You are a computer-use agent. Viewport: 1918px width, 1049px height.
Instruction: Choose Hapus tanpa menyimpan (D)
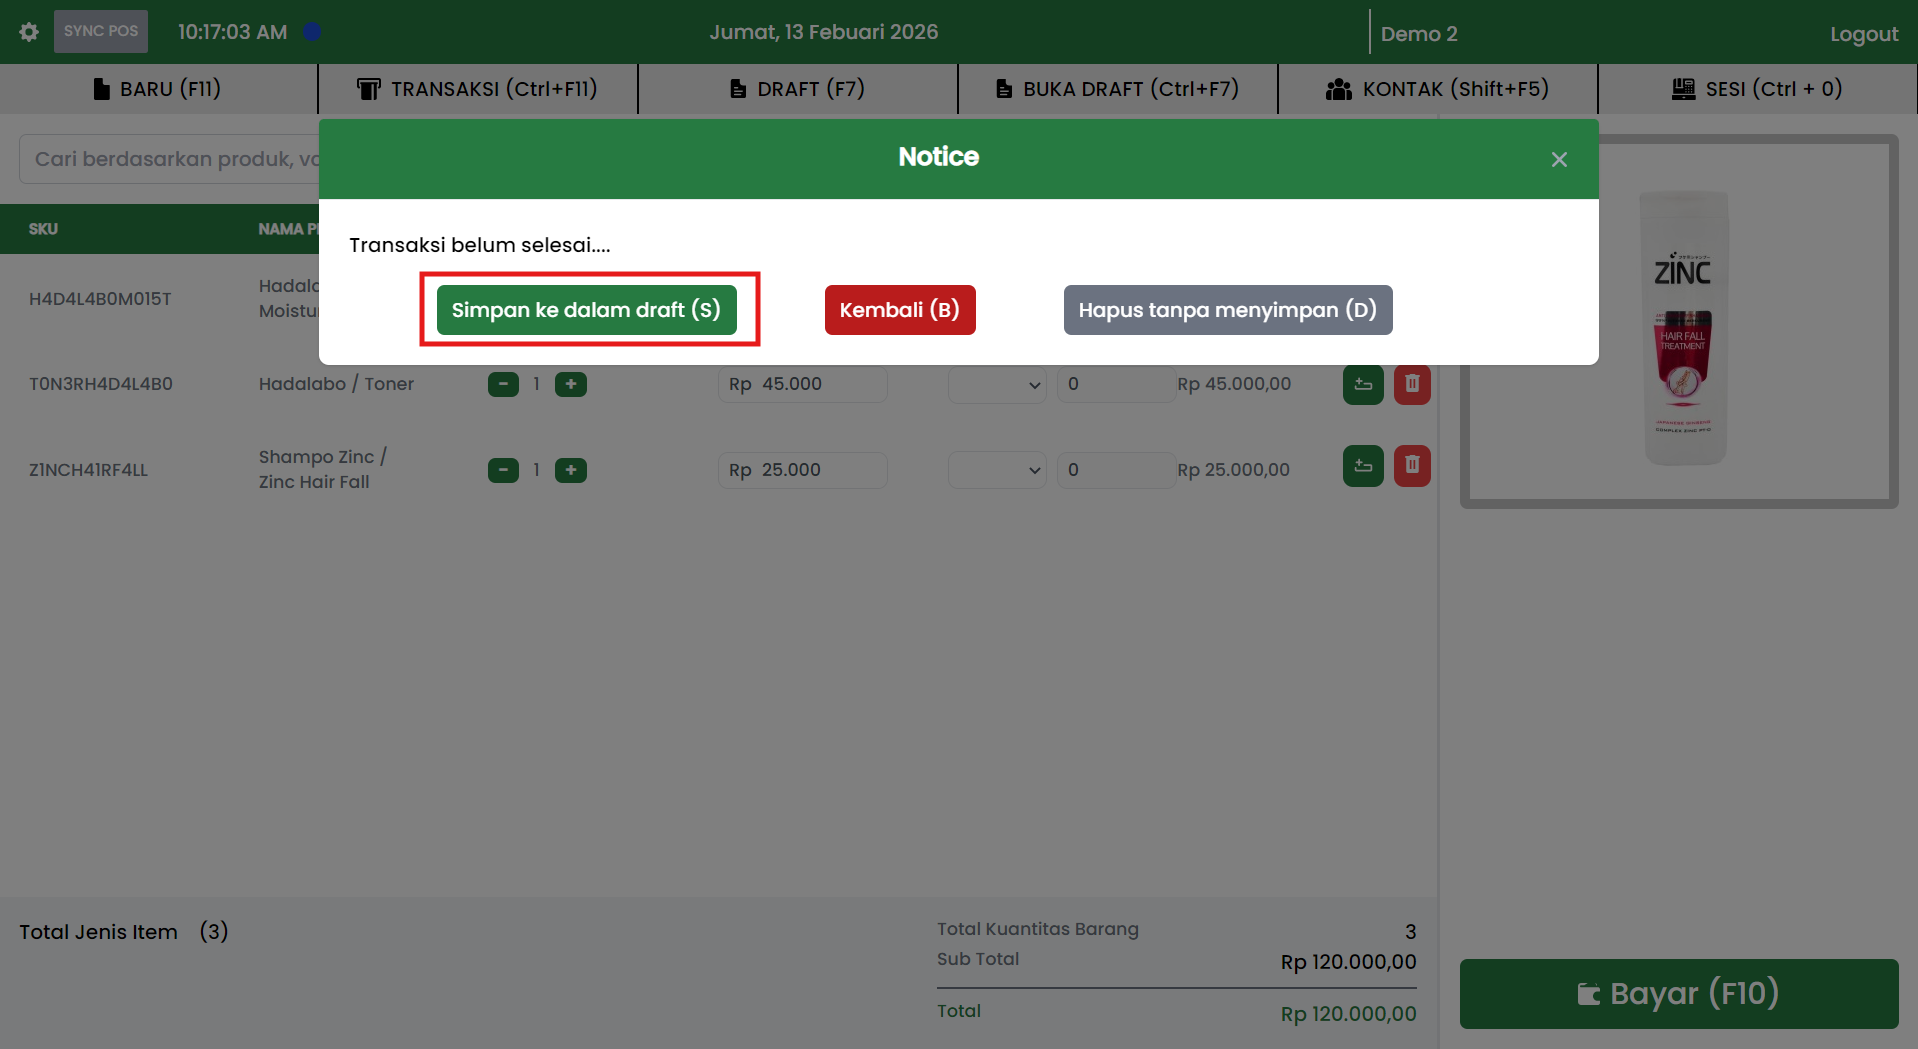click(x=1227, y=310)
